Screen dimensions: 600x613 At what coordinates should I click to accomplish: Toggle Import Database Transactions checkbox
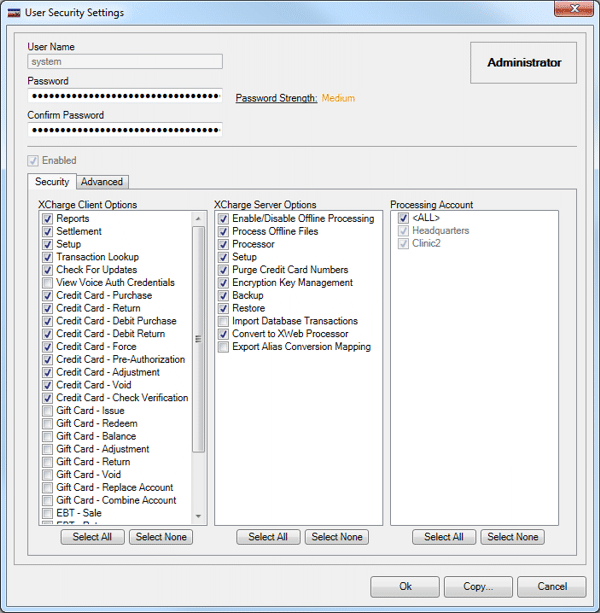coord(224,321)
